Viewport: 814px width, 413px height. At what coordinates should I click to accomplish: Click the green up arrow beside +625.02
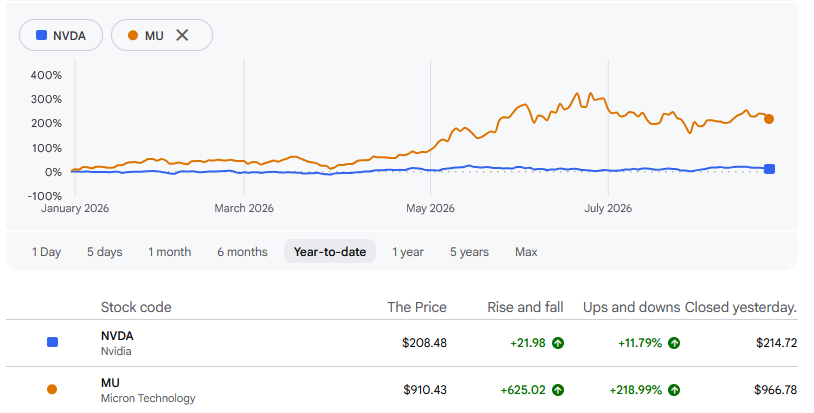pos(558,390)
